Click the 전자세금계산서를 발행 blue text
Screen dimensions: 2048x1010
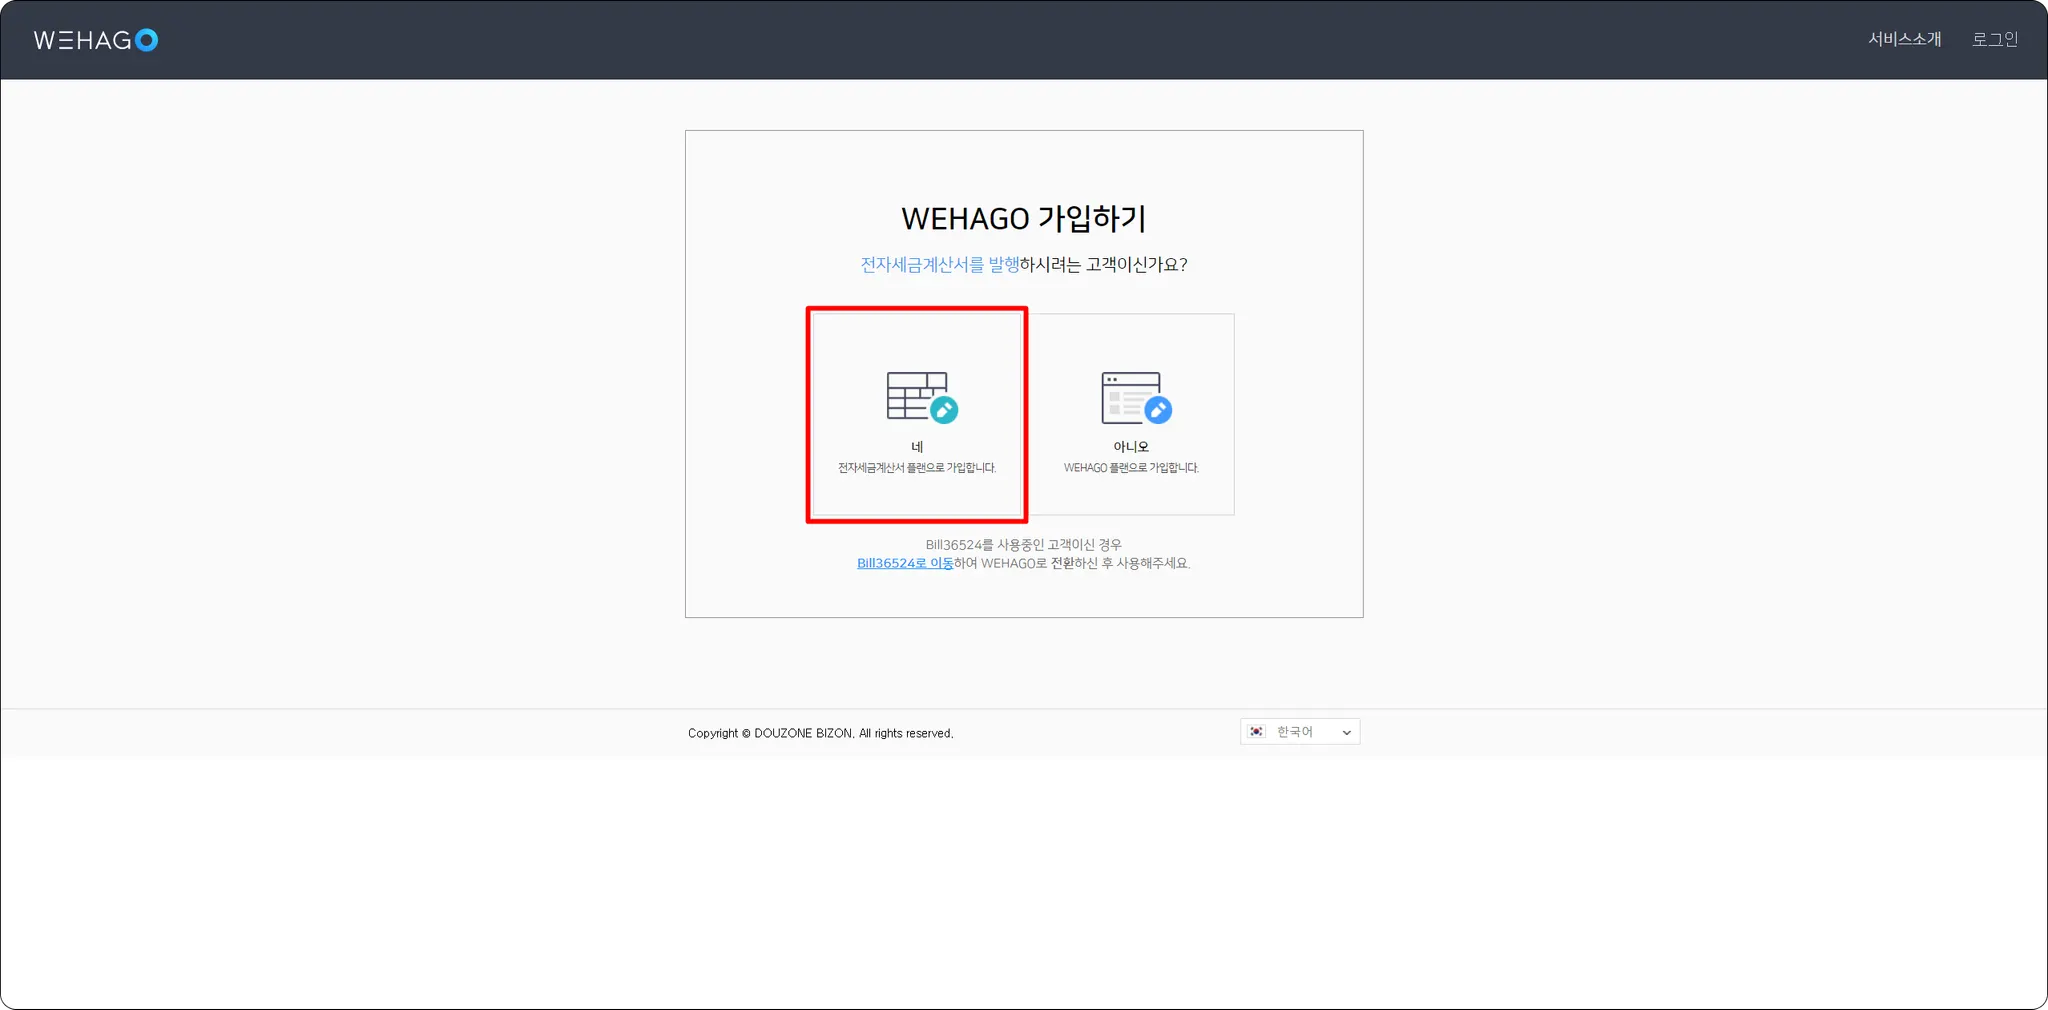click(x=940, y=264)
